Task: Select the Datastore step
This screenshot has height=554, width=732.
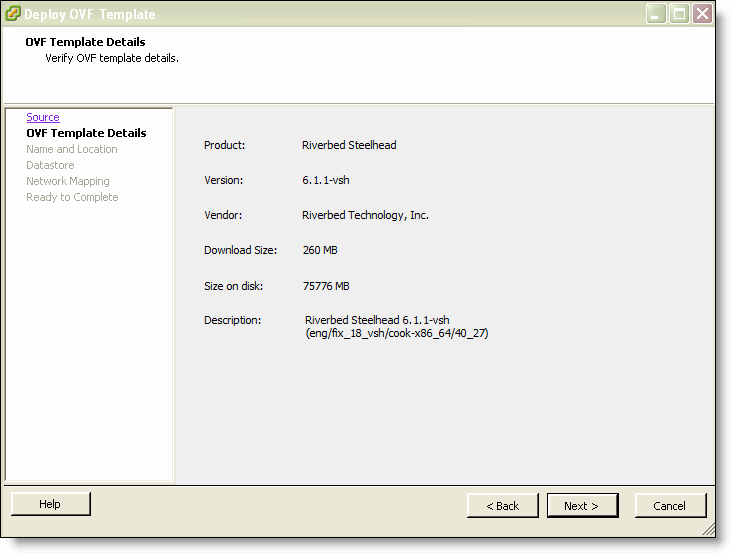Action: click(50, 165)
